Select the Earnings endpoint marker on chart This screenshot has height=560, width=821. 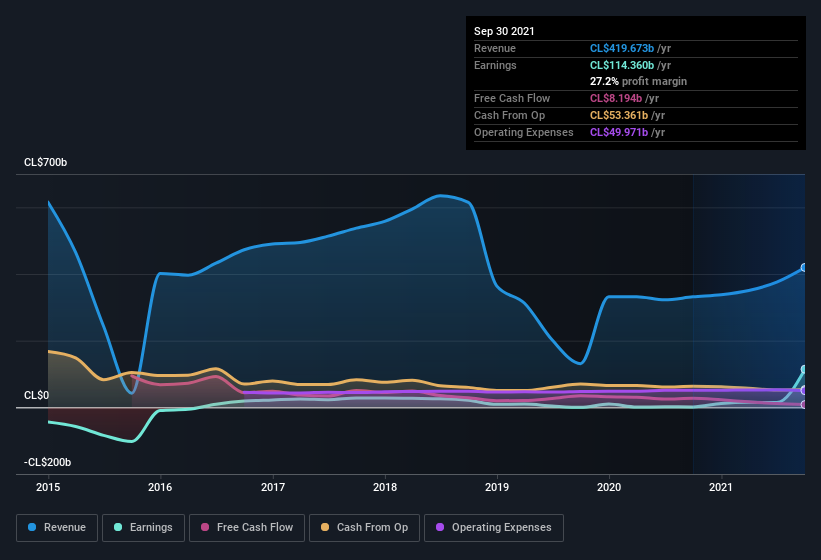click(x=804, y=369)
